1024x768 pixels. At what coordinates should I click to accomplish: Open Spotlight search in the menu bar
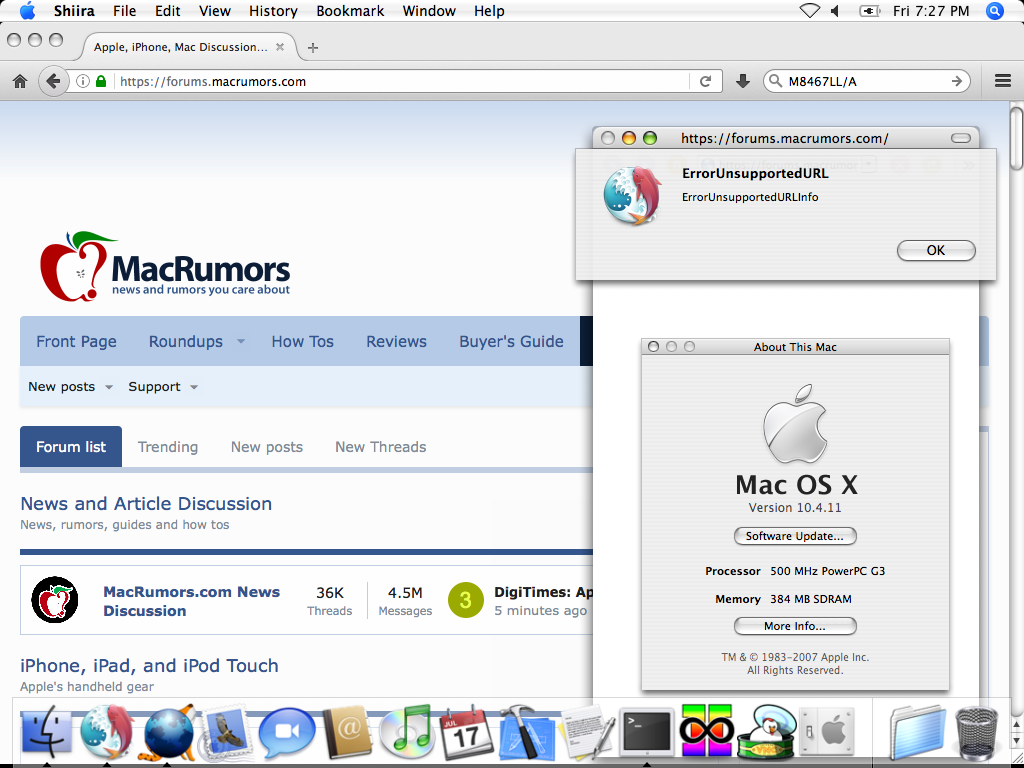[x=995, y=11]
